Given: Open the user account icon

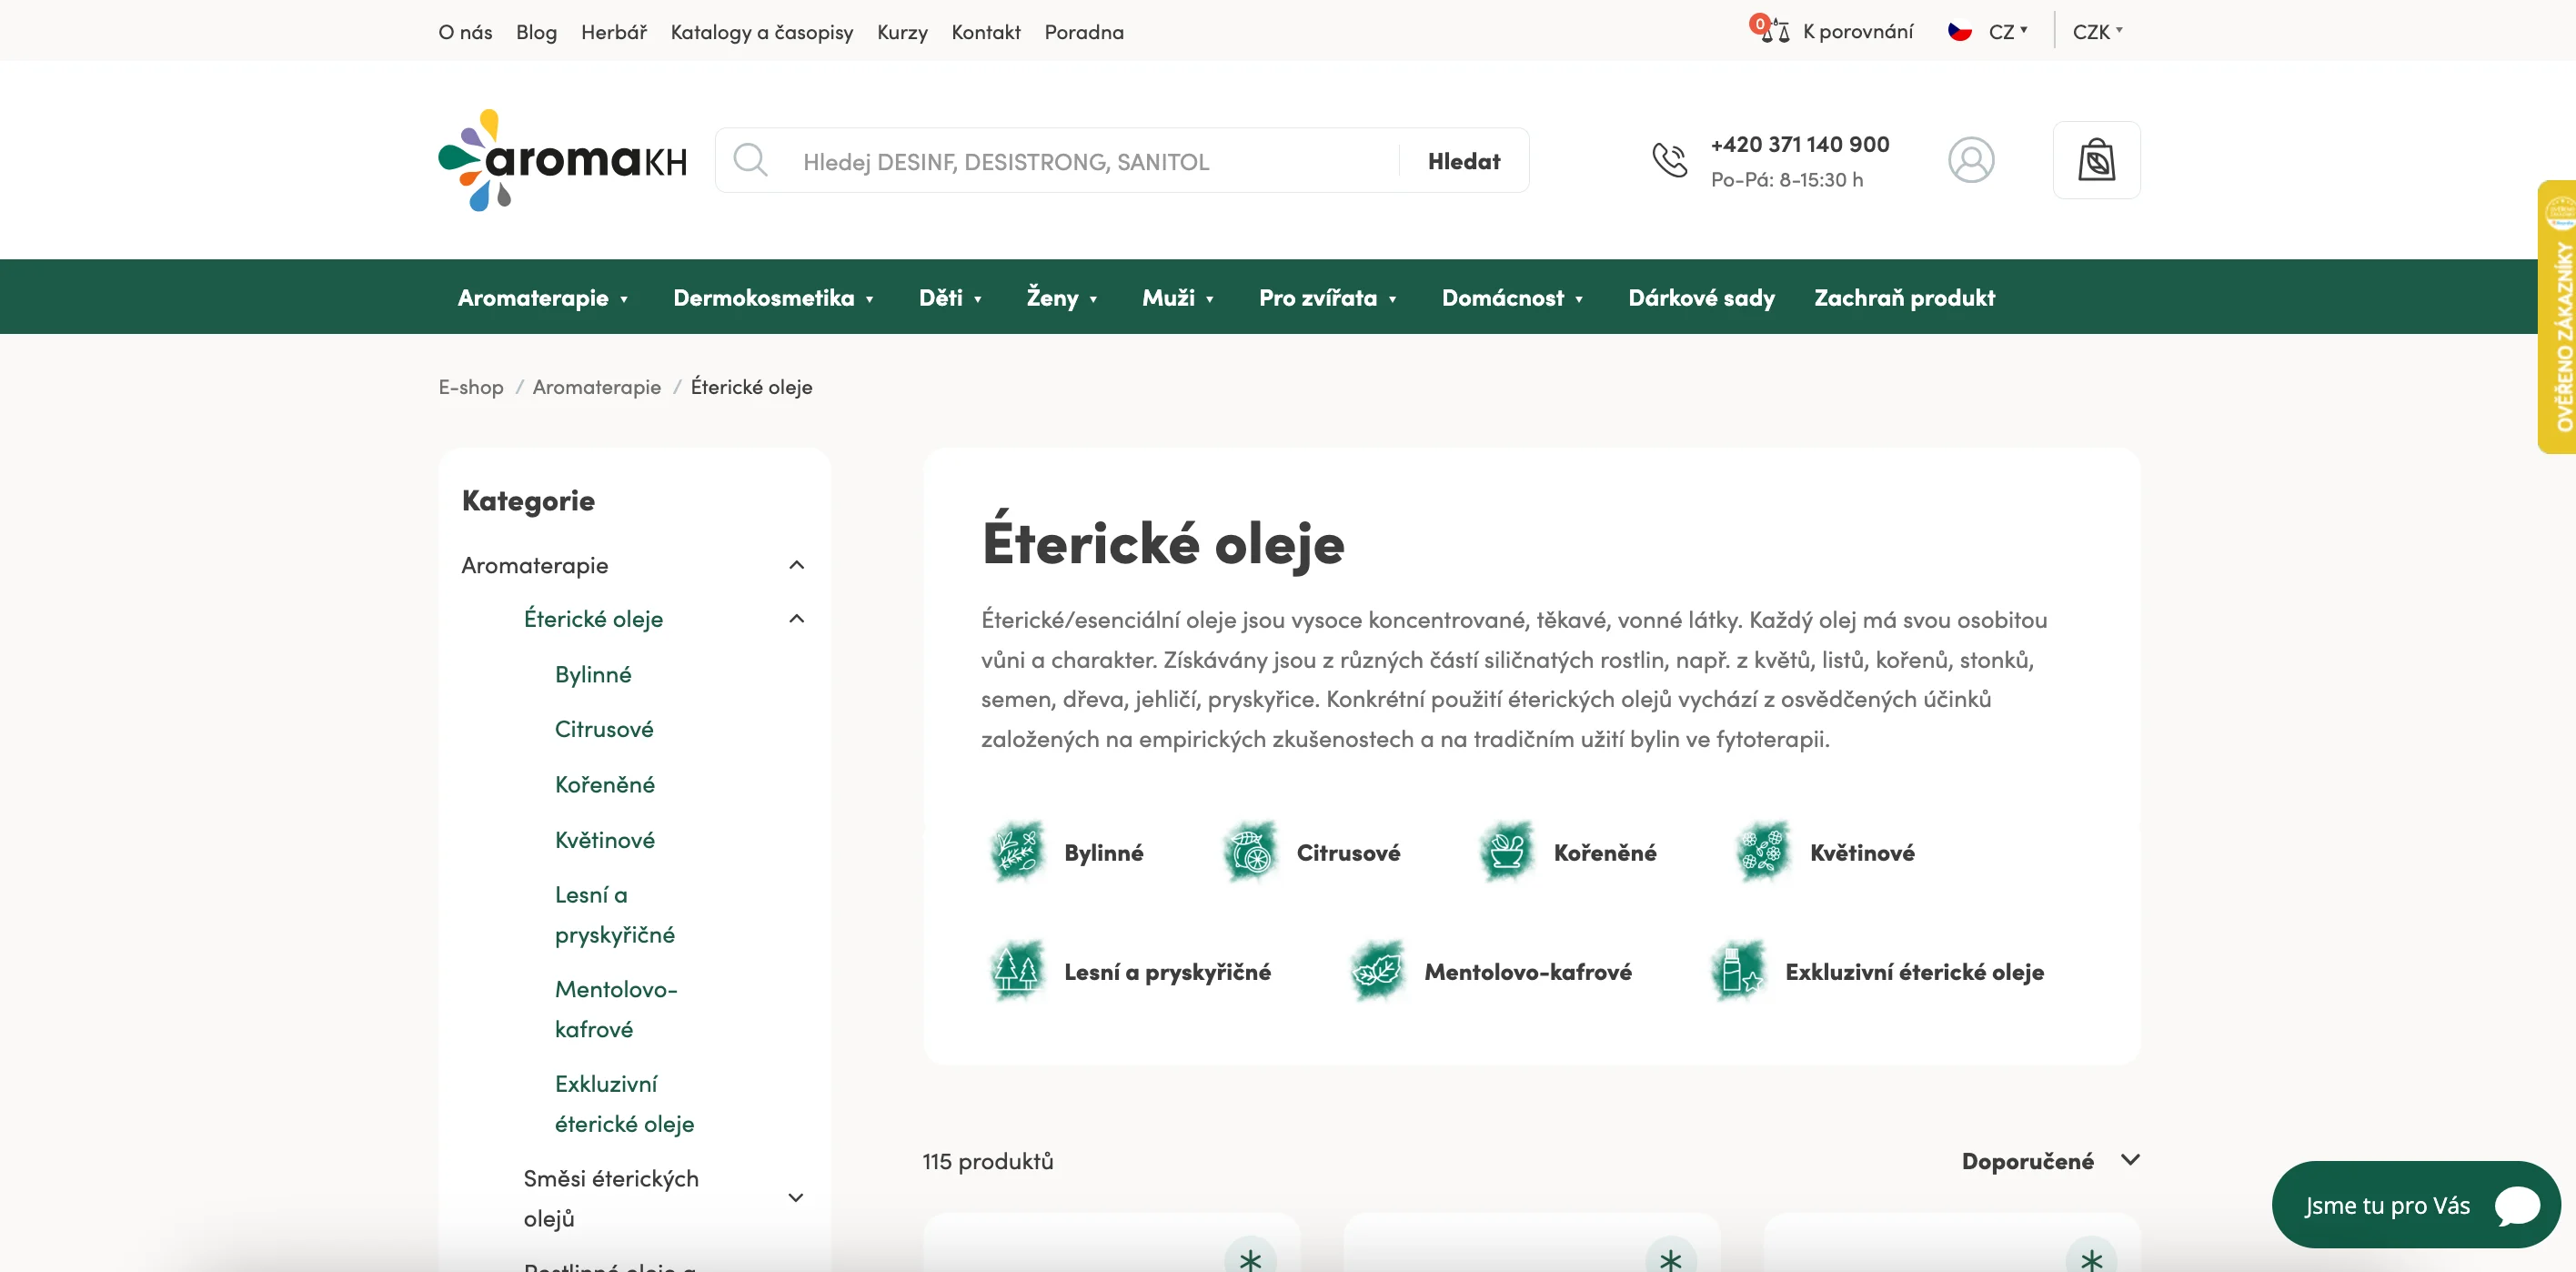Looking at the screenshot, I should [1971, 160].
